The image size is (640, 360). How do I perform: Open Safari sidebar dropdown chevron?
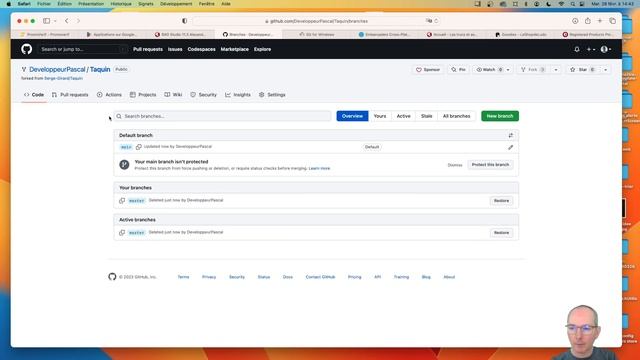(x=55, y=21)
